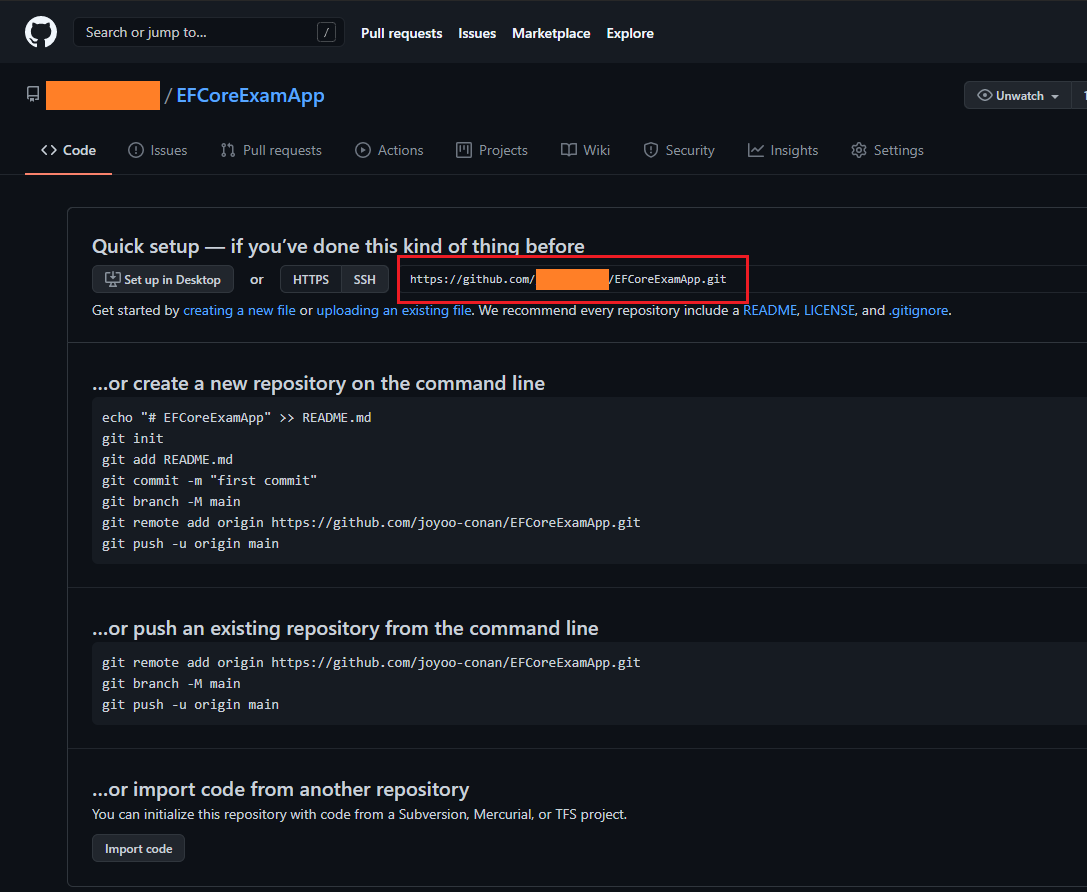Click '...or import code from another repository' heading
1087x892 pixels.
[281, 789]
